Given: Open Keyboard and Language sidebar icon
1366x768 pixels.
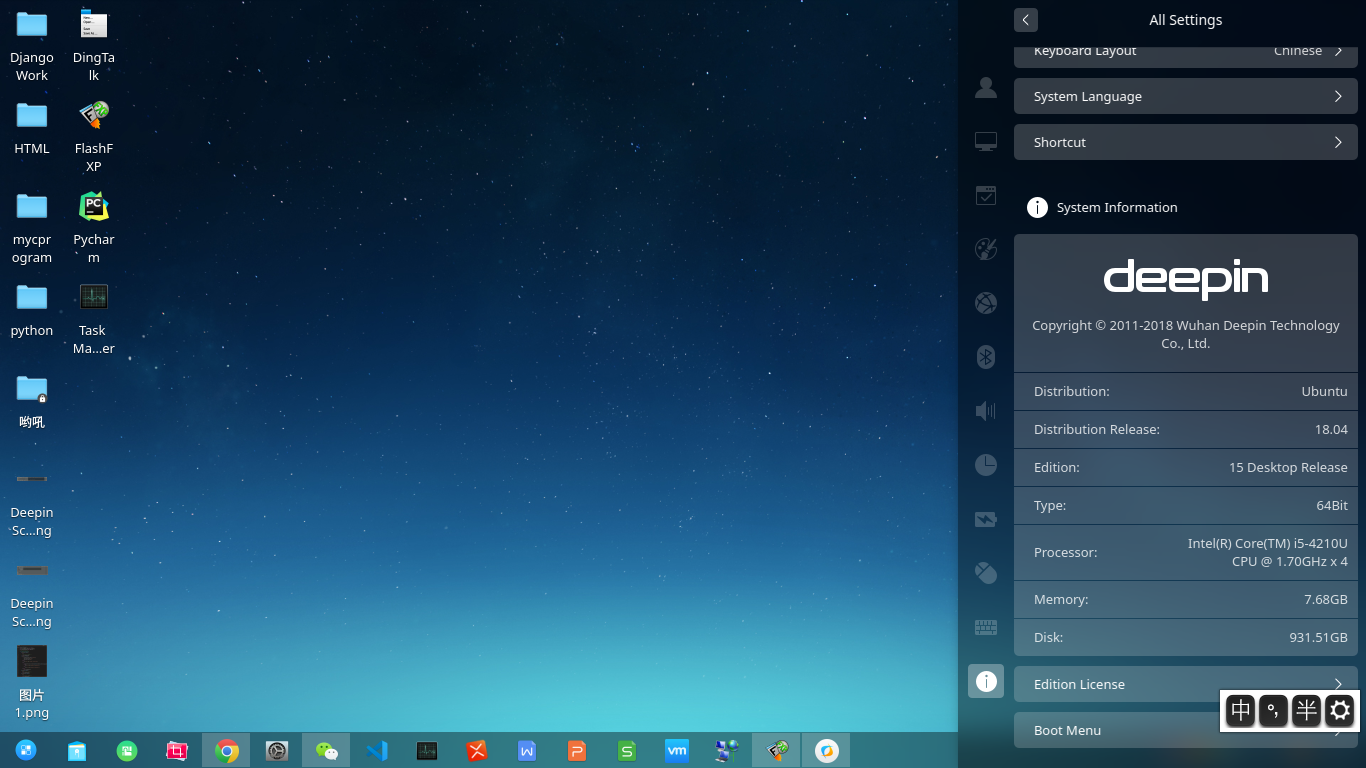Looking at the screenshot, I should [x=986, y=628].
